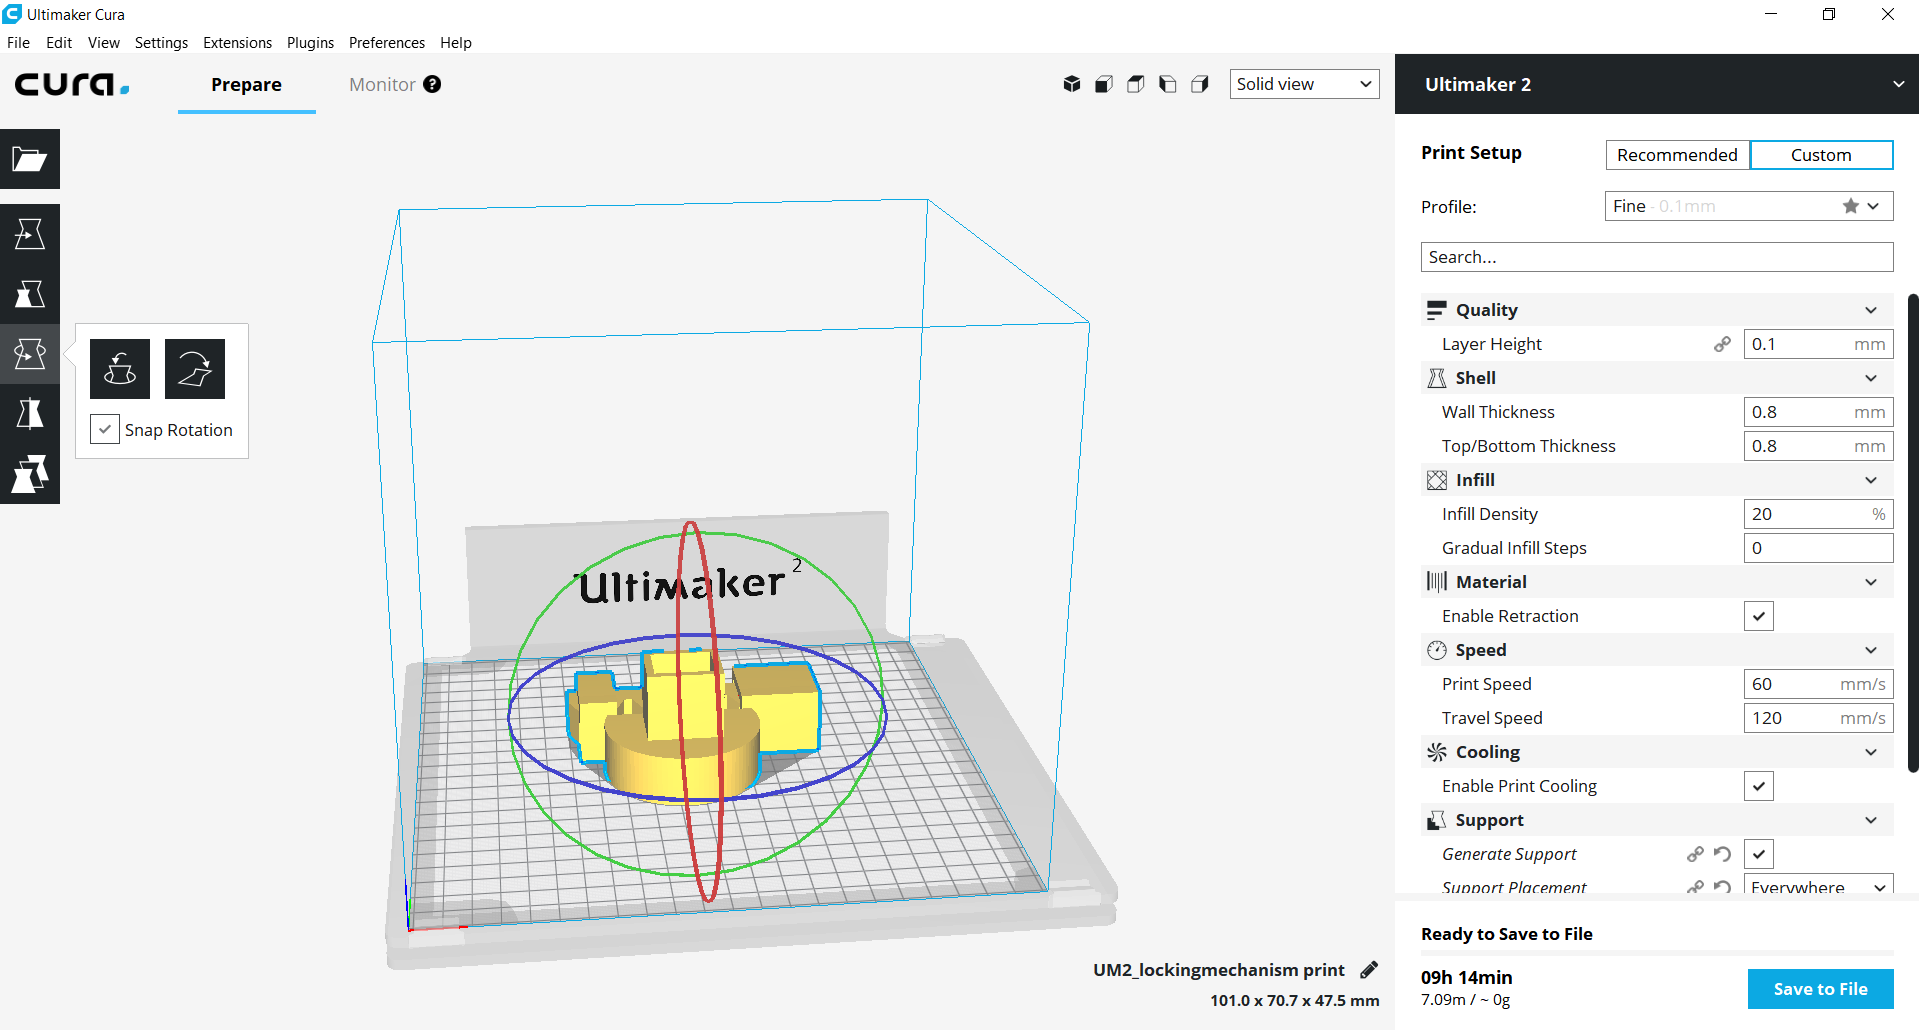Switch camera to 3D view icon
The width and height of the screenshot is (1919, 1030).
click(x=1072, y=84)
